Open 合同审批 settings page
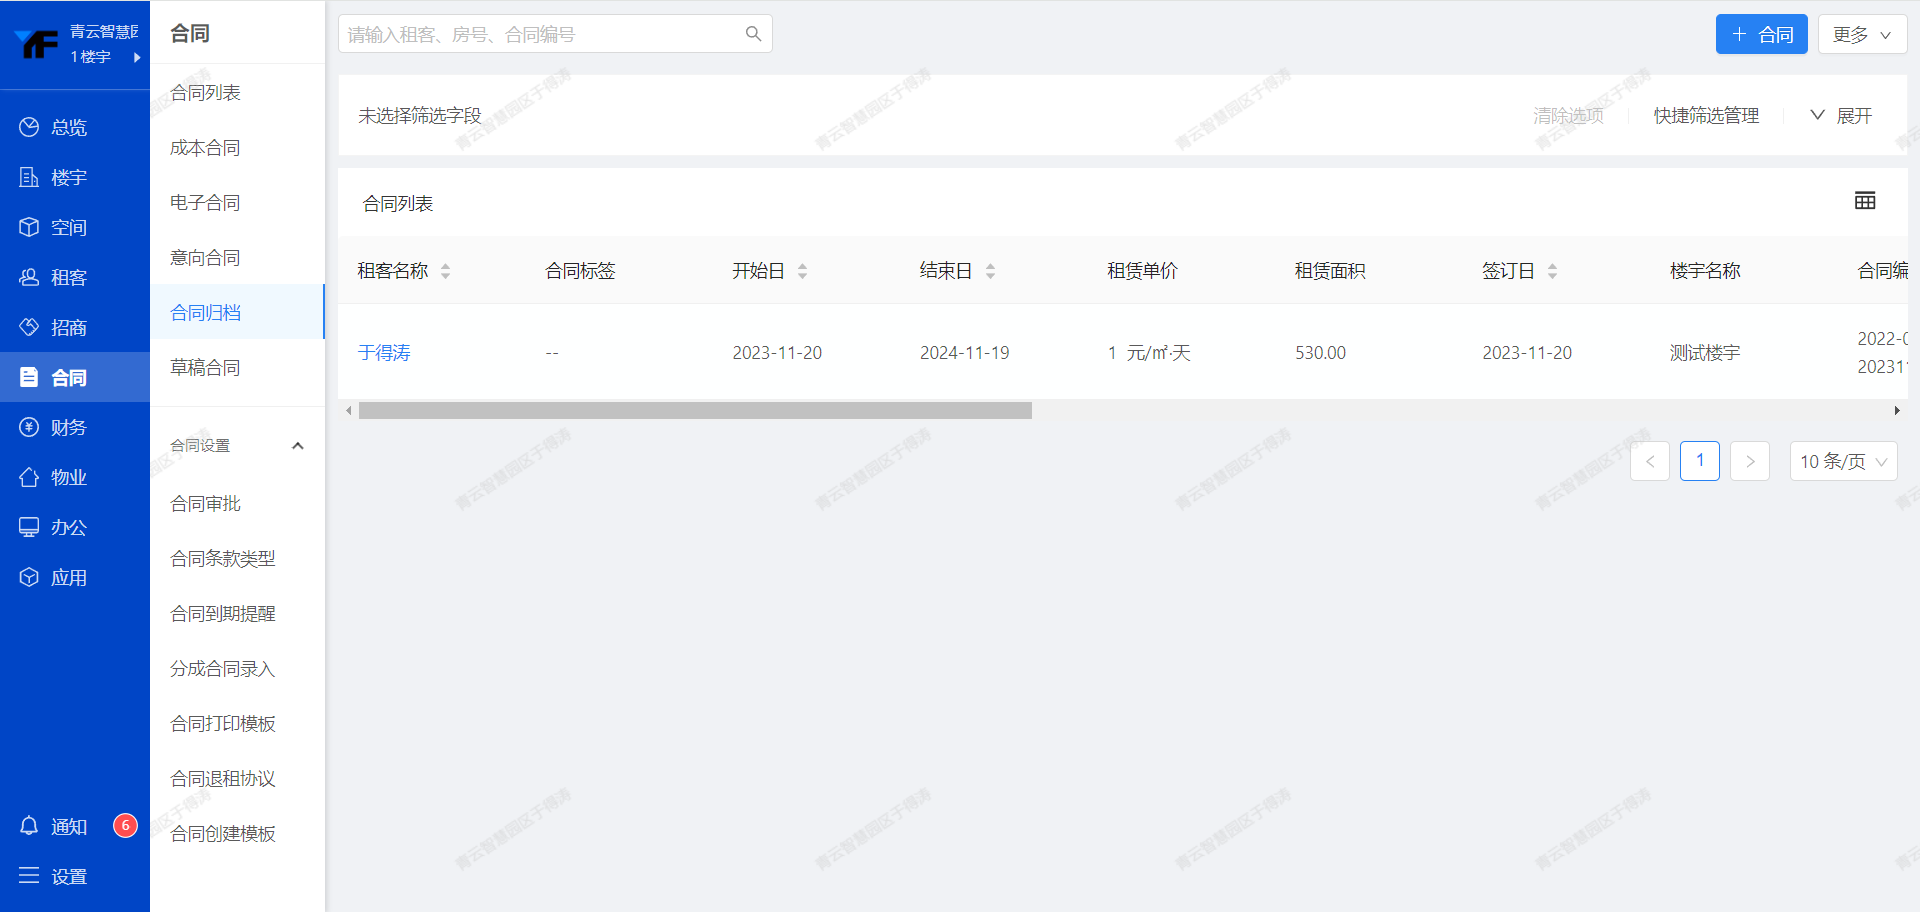This screenshot has height=912, width=1920. [x=205, y=503]
